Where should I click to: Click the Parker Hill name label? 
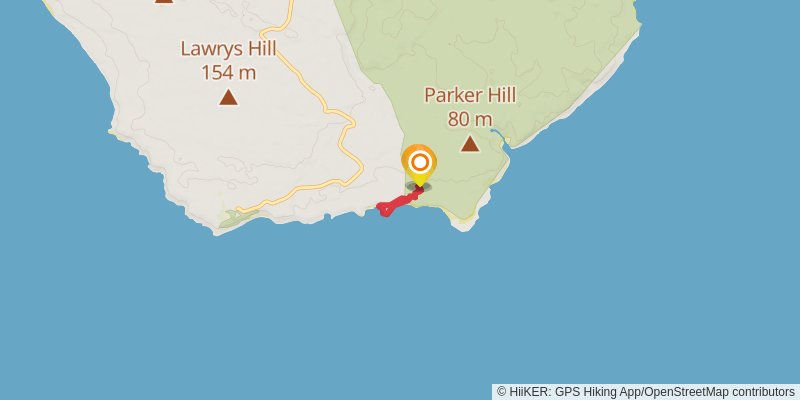pyautogui.click(x=470, y=95)
